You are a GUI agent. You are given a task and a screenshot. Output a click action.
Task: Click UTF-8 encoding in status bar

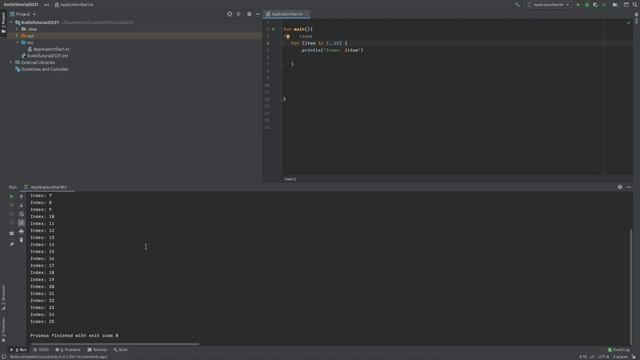603,357
